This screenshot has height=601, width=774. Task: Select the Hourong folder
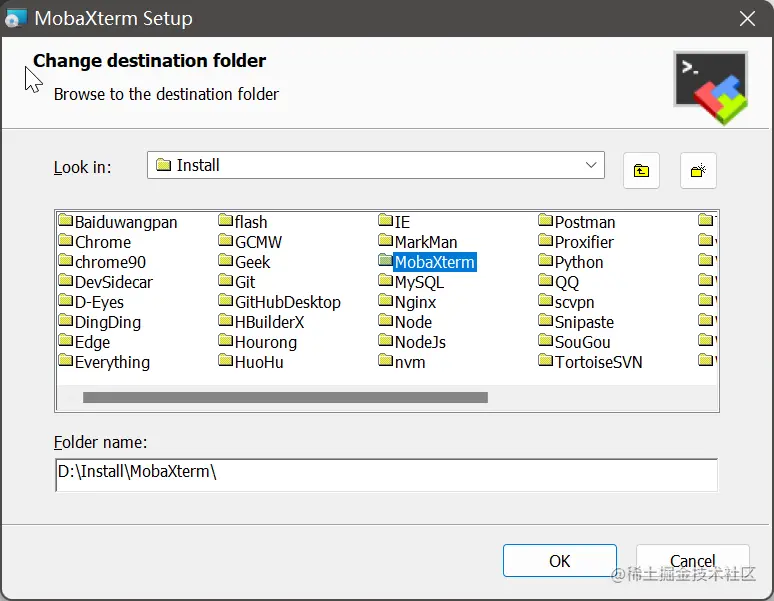click(x=258, y=342)
